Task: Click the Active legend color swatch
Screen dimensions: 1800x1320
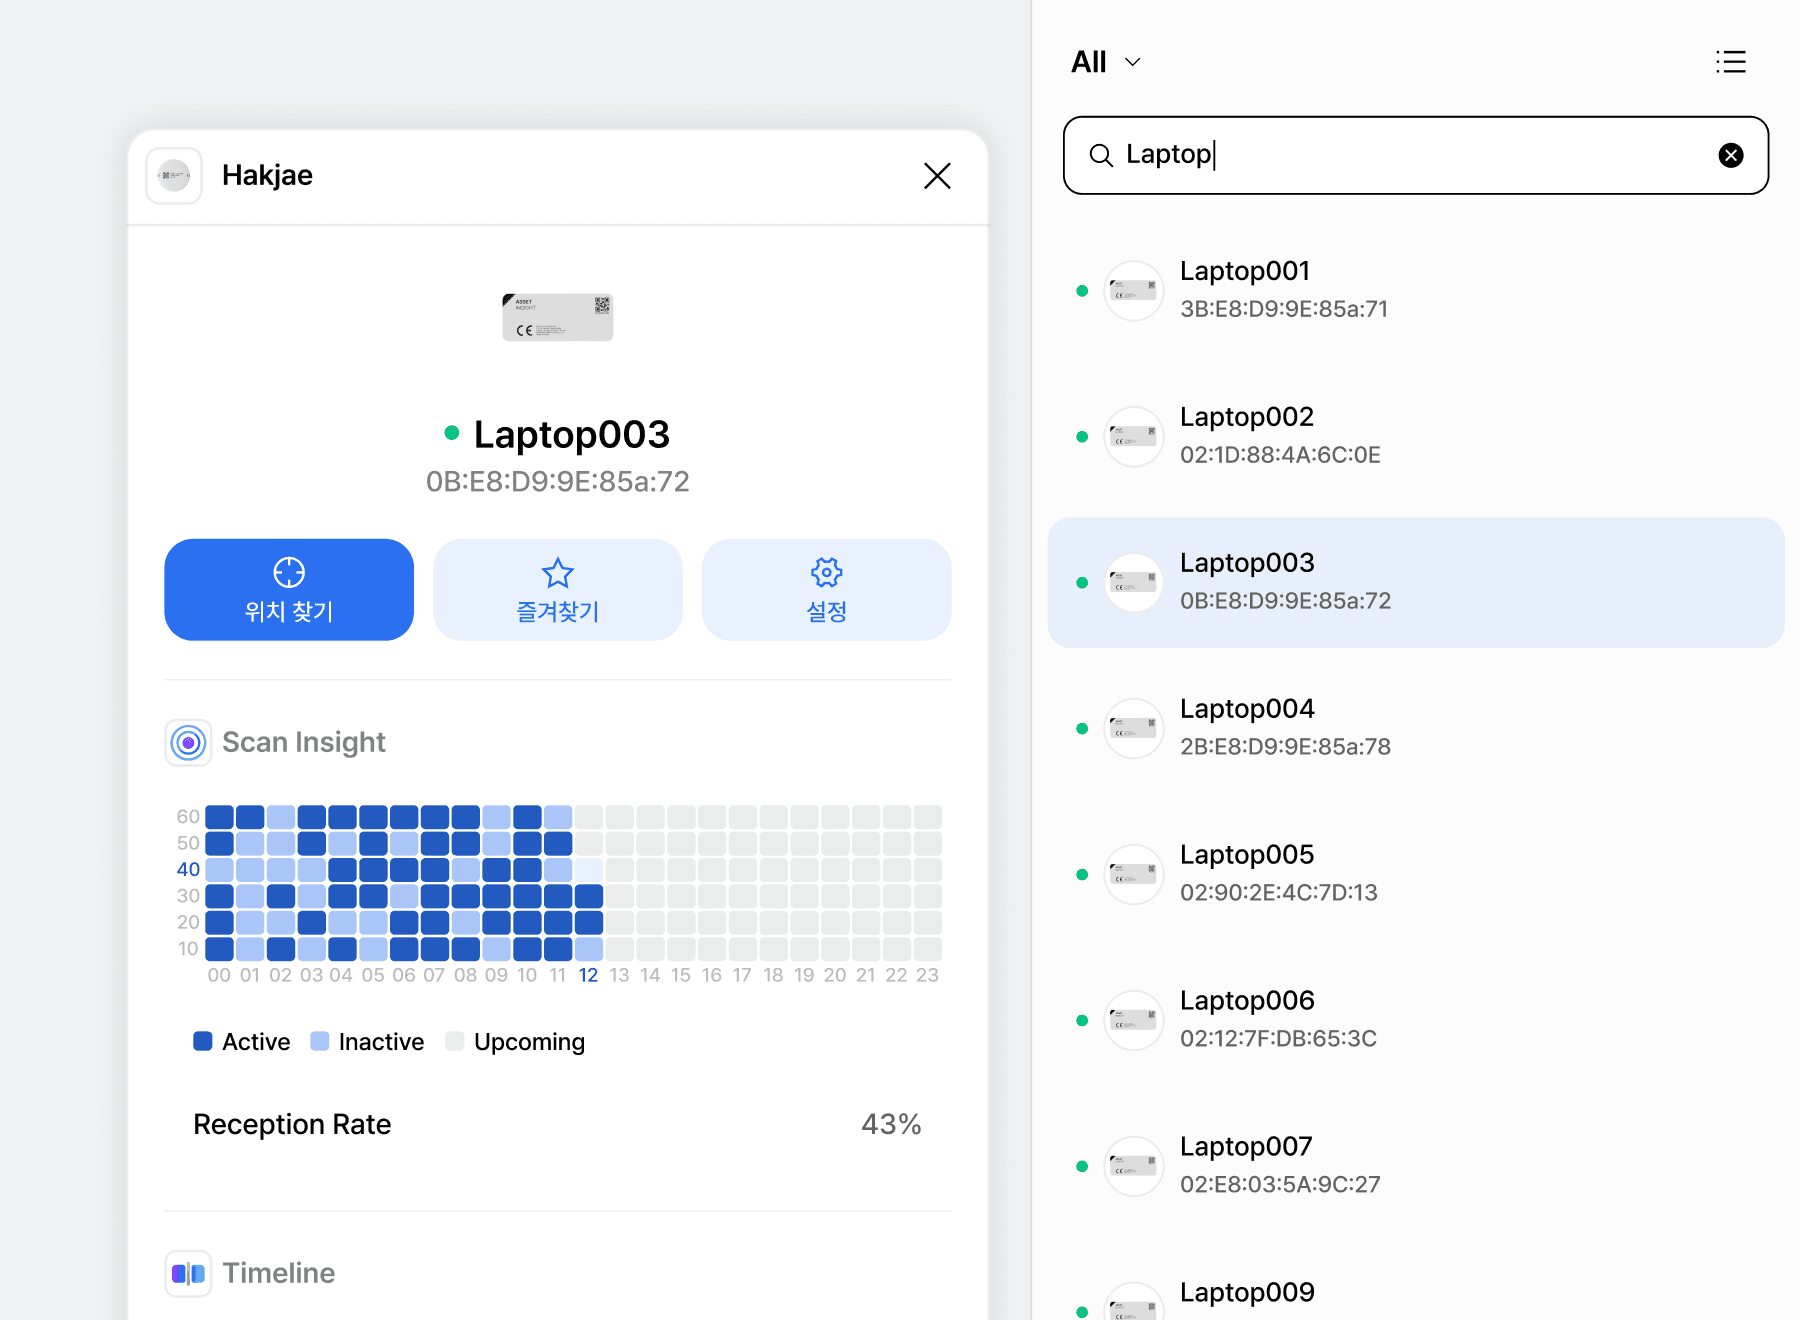Action: (x=203, y=1041)
